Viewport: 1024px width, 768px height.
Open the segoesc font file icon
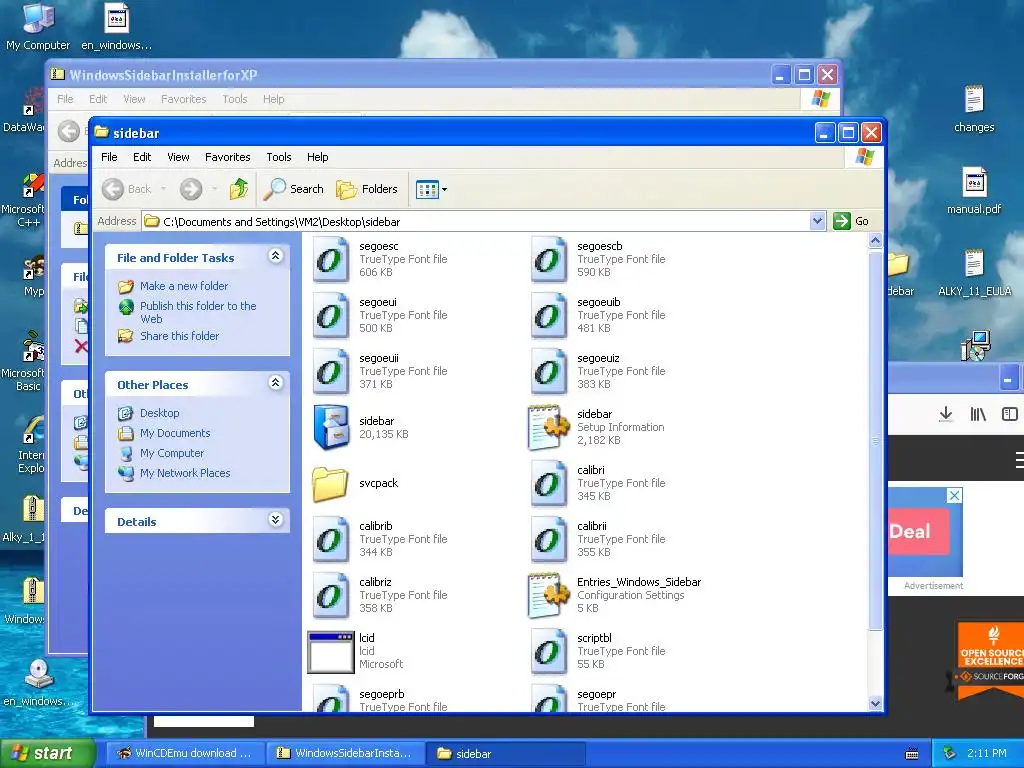coord(330,259)
